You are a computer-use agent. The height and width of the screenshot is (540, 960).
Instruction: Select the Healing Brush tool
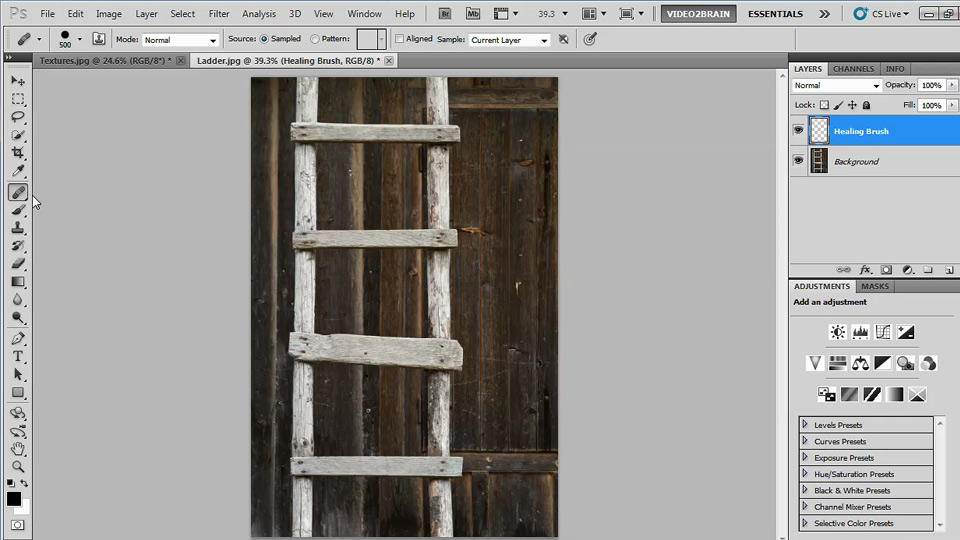[x=18, y=192]
